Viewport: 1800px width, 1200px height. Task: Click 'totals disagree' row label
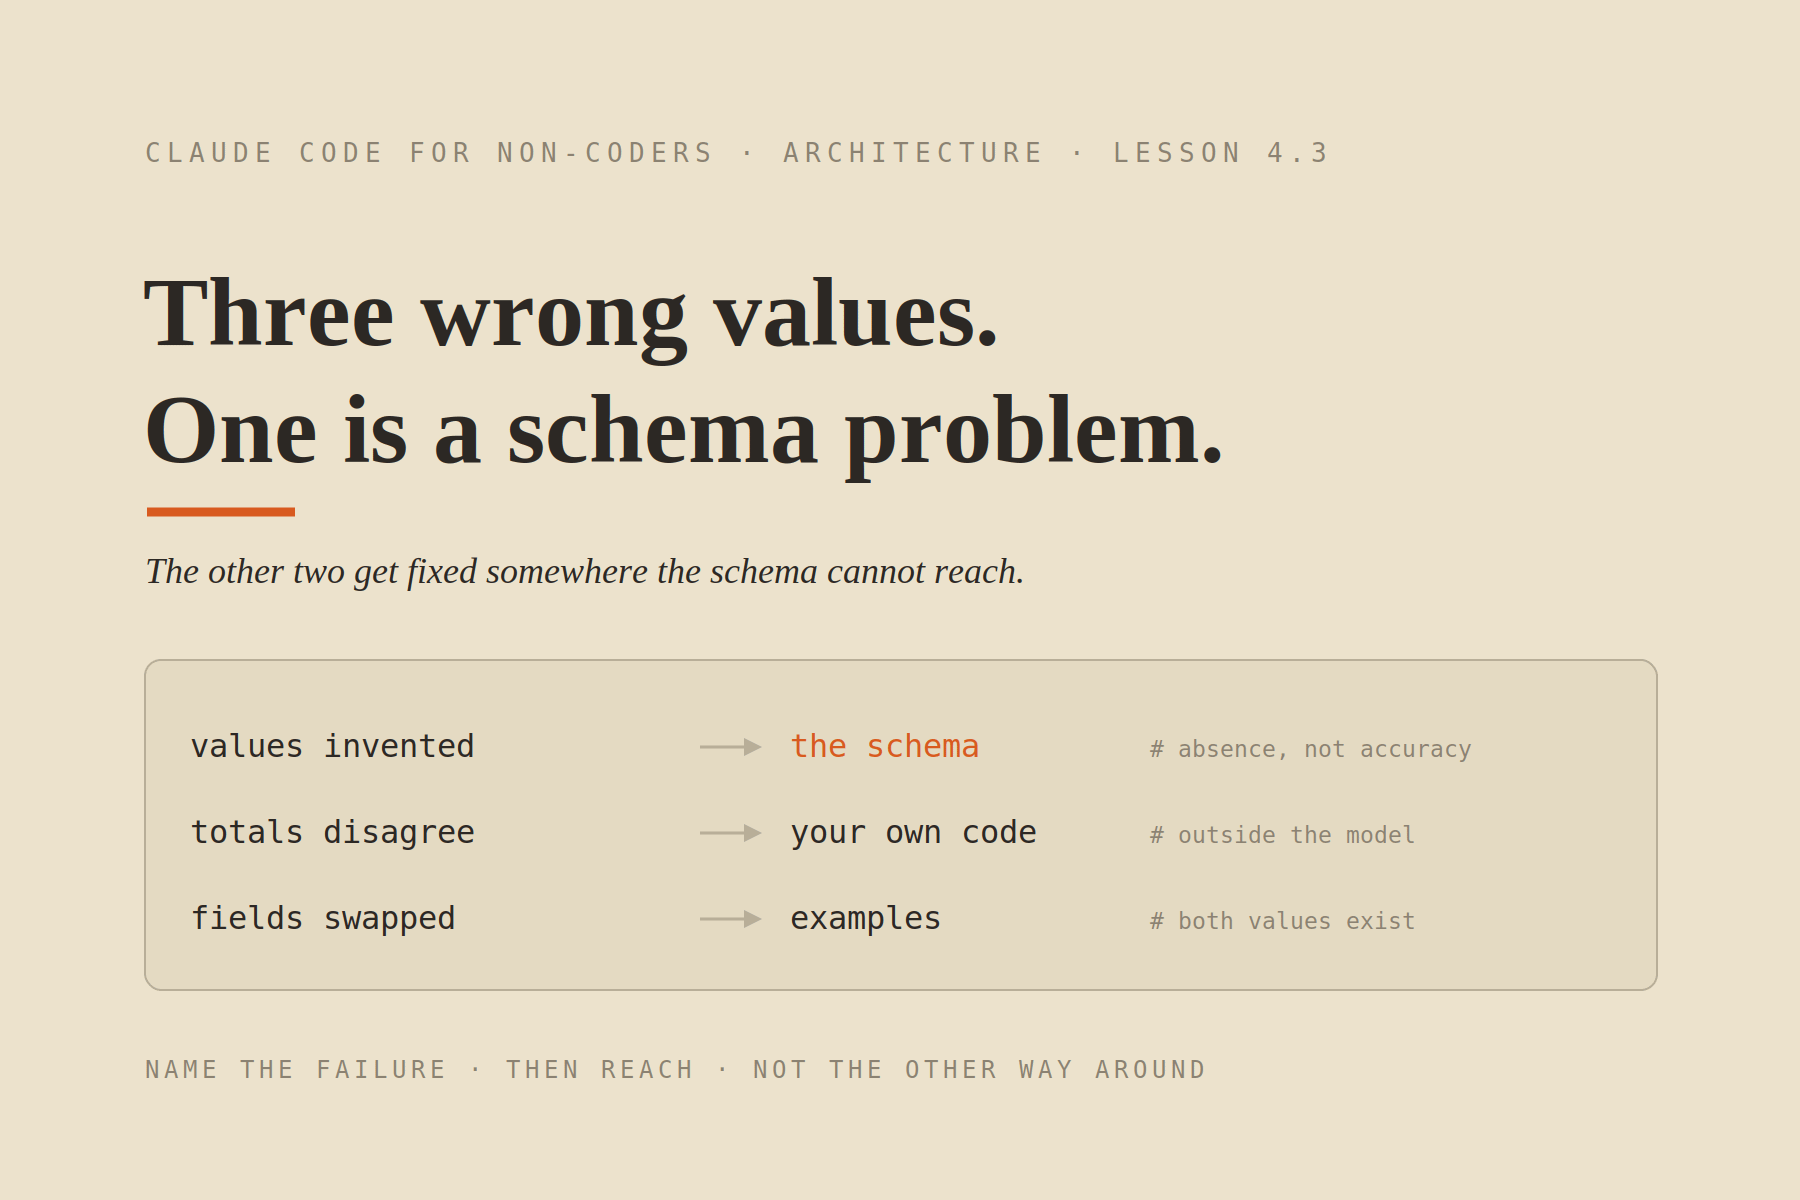pyautogui.click(x=333, y=833)
